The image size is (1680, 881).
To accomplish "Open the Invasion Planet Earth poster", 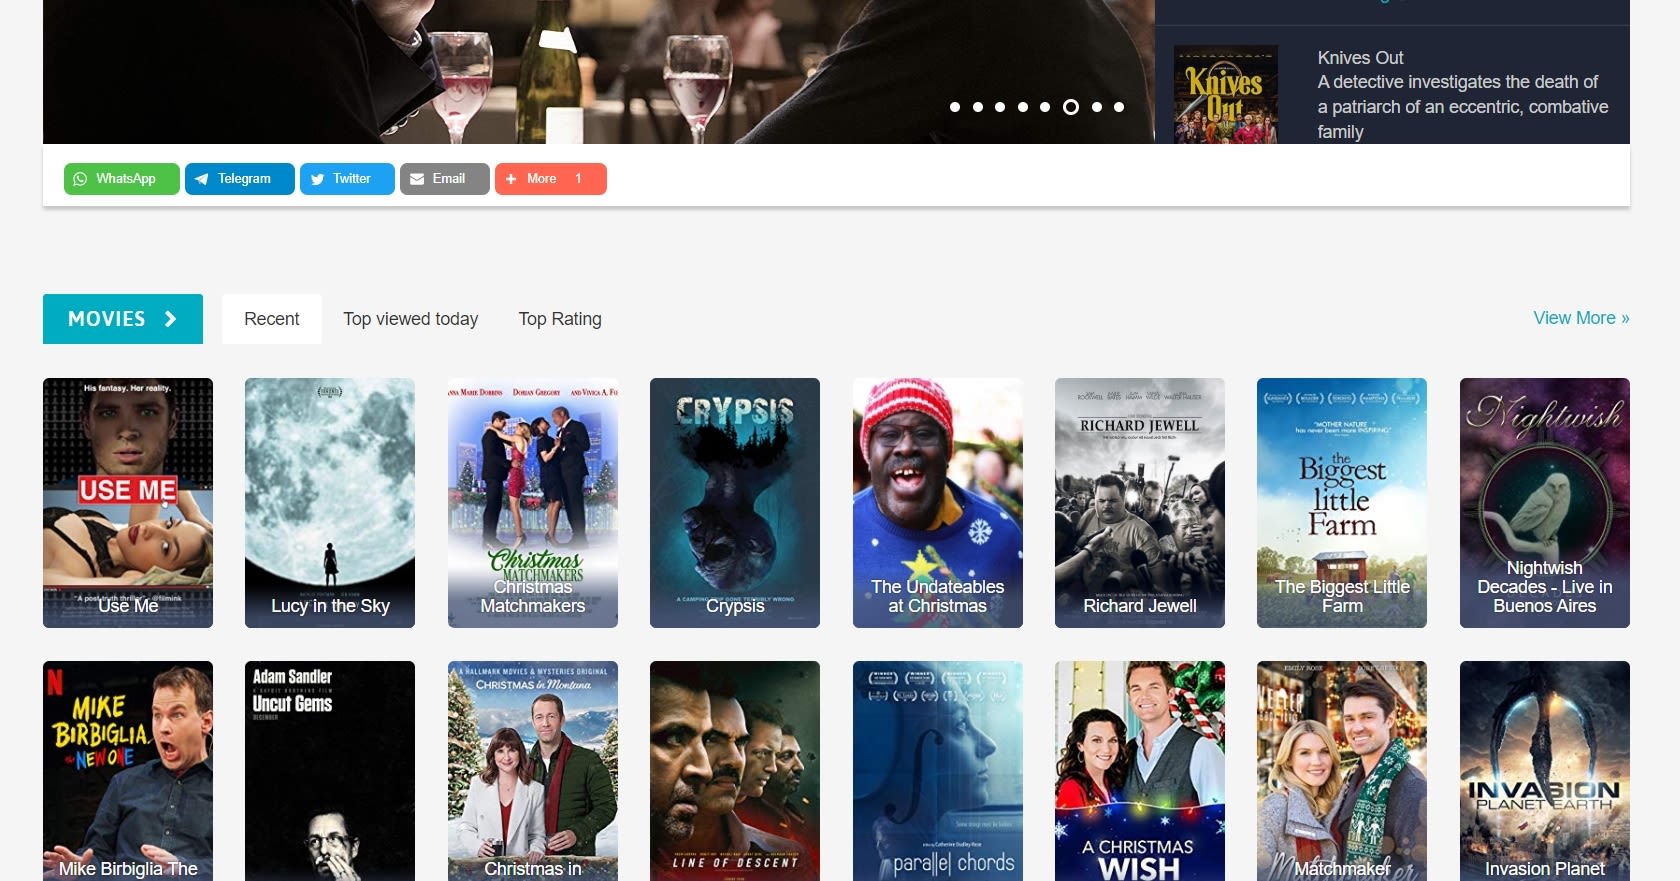I will point(1545,771).
